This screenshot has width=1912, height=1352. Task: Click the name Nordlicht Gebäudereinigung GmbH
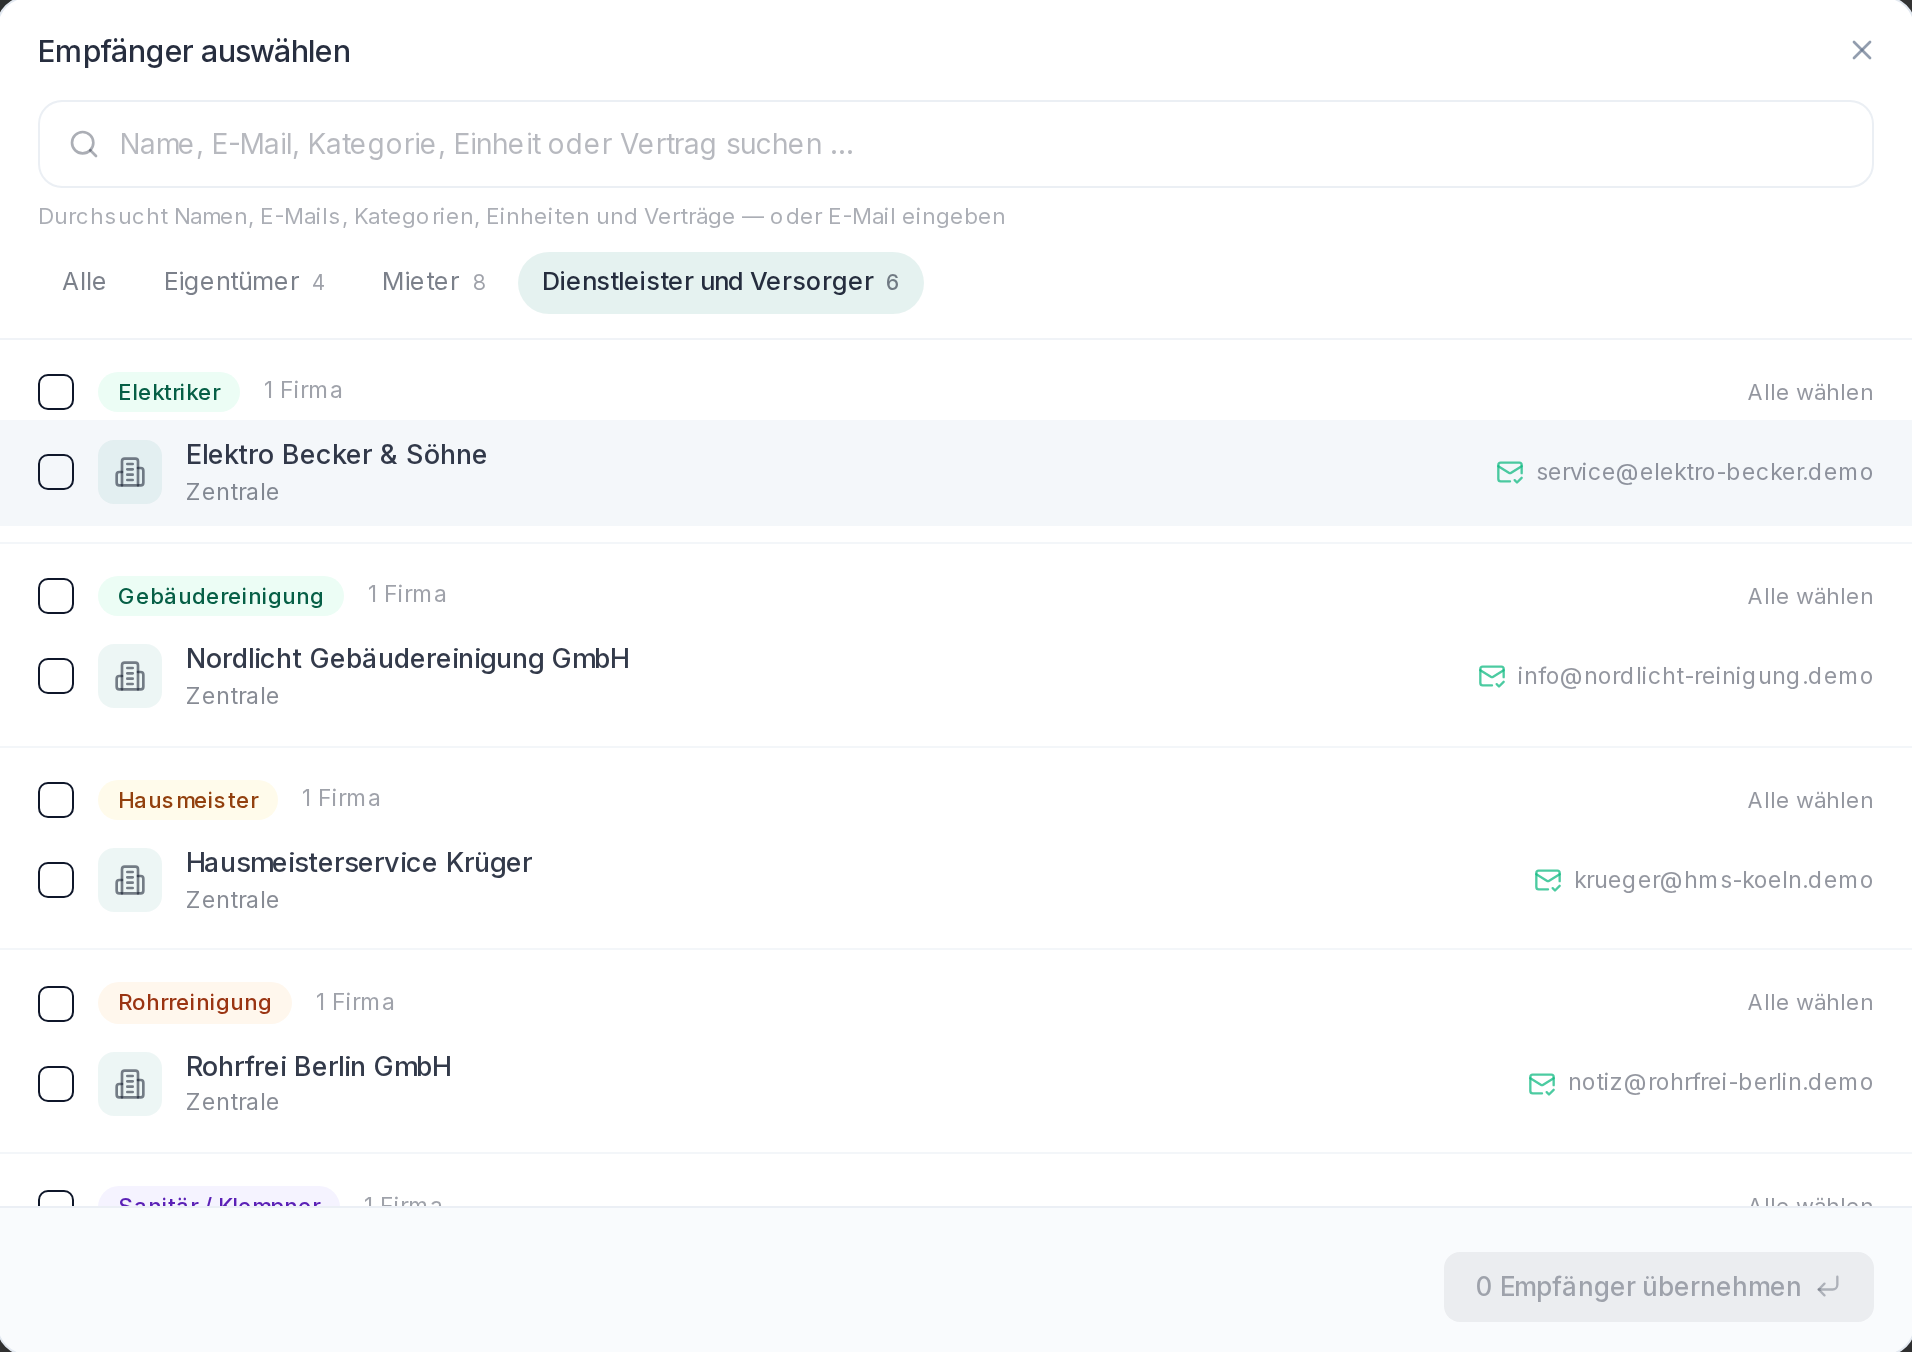click(x=408, y=659)
